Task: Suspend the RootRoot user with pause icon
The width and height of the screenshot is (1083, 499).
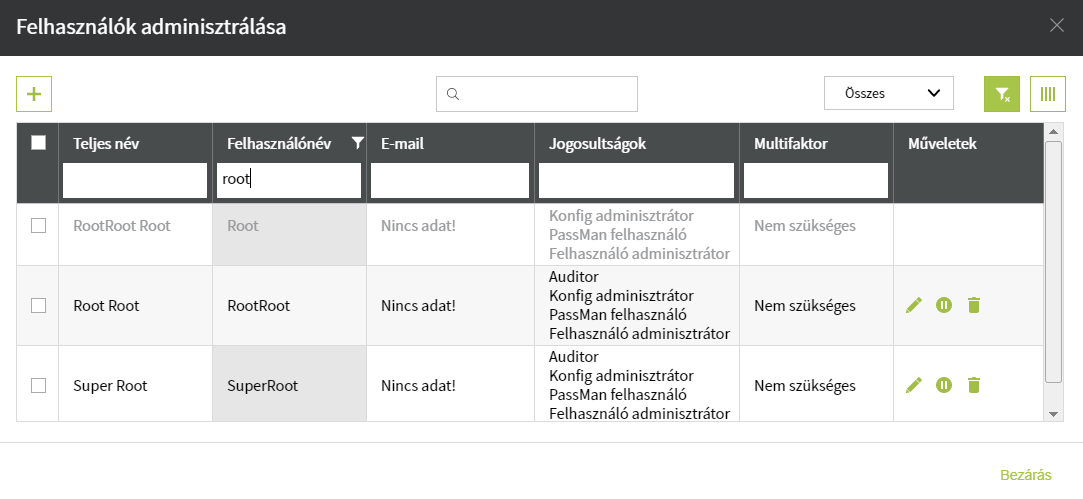Action: click(943, 305)
